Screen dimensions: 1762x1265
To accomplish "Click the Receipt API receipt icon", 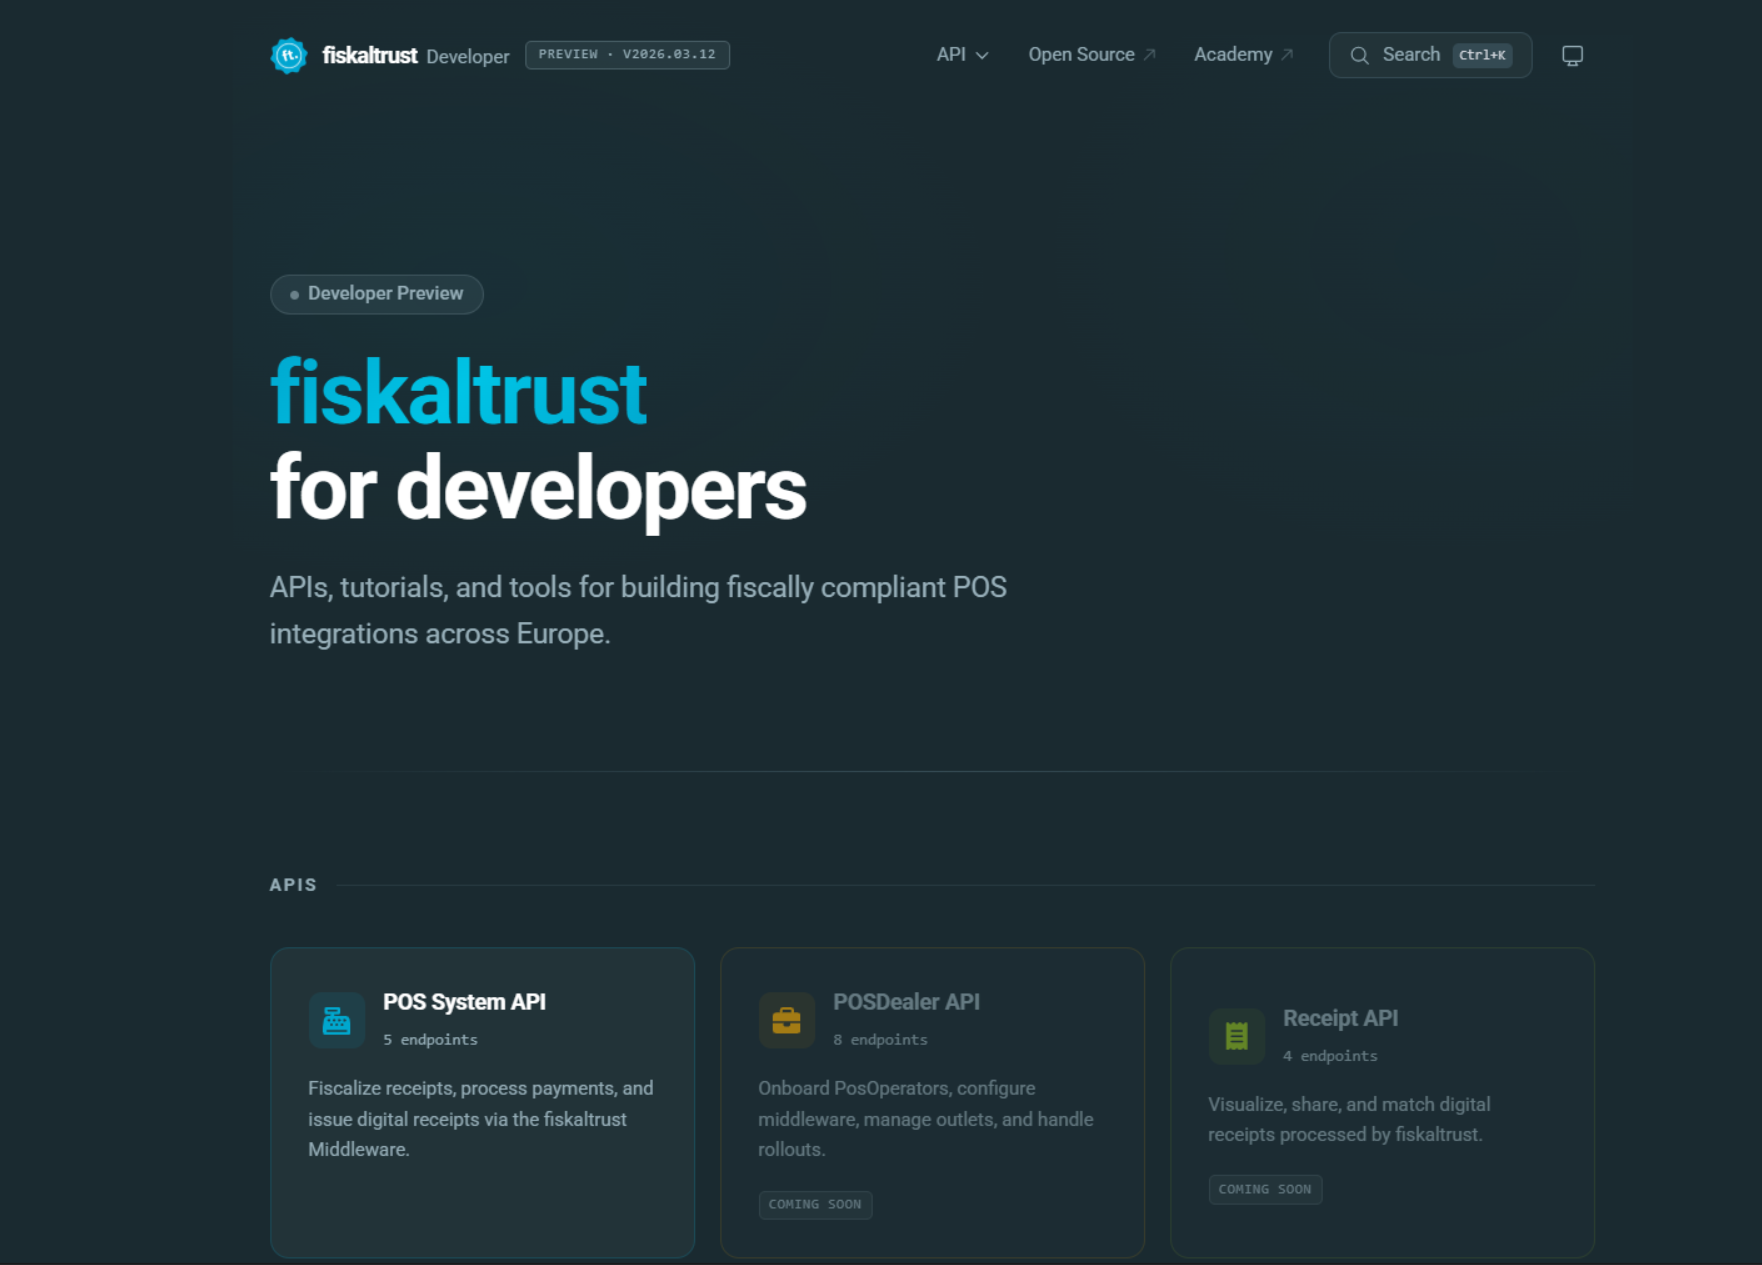I will [1236, 1036].
